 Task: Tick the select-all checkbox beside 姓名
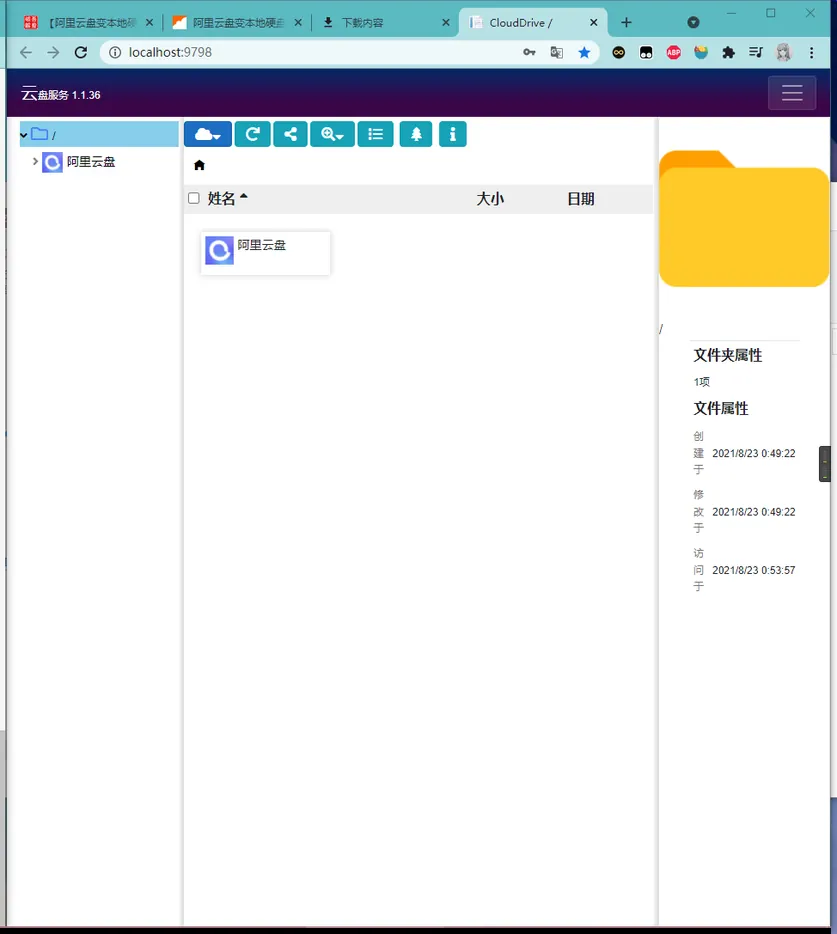[194, 198]
